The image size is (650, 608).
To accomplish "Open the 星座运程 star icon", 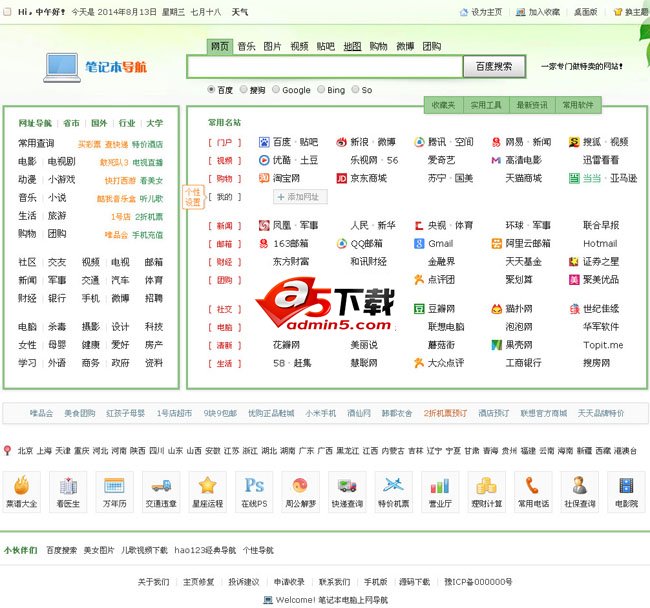I will pos(207,485).
